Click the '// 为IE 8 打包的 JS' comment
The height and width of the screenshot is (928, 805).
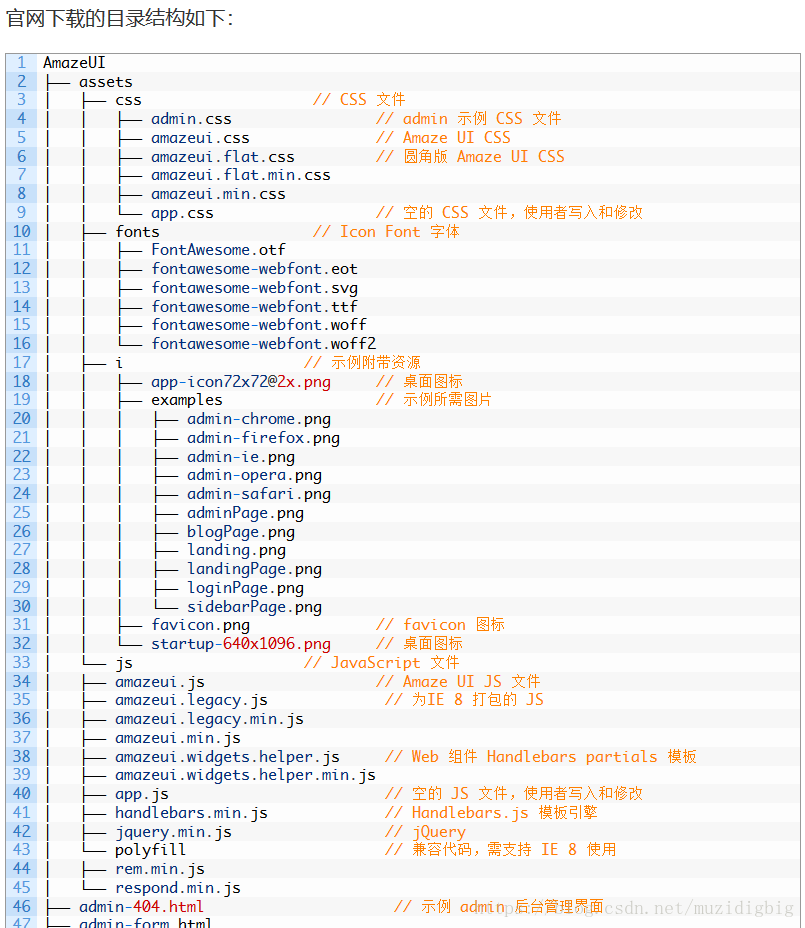coord(465,700)
